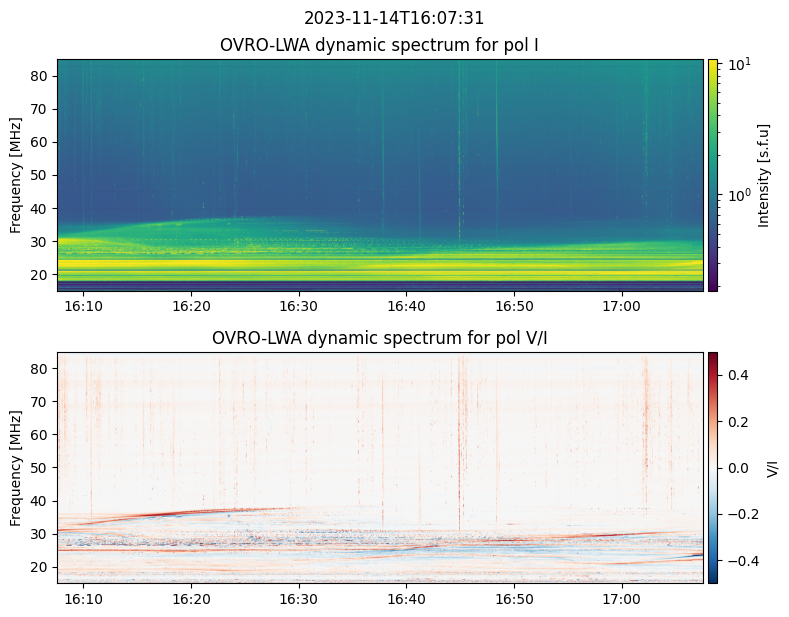The width and height of the screenshot is (789, 617).
Task: Click the 16:50 tick under bottom plot
Action: click(513, 599)
